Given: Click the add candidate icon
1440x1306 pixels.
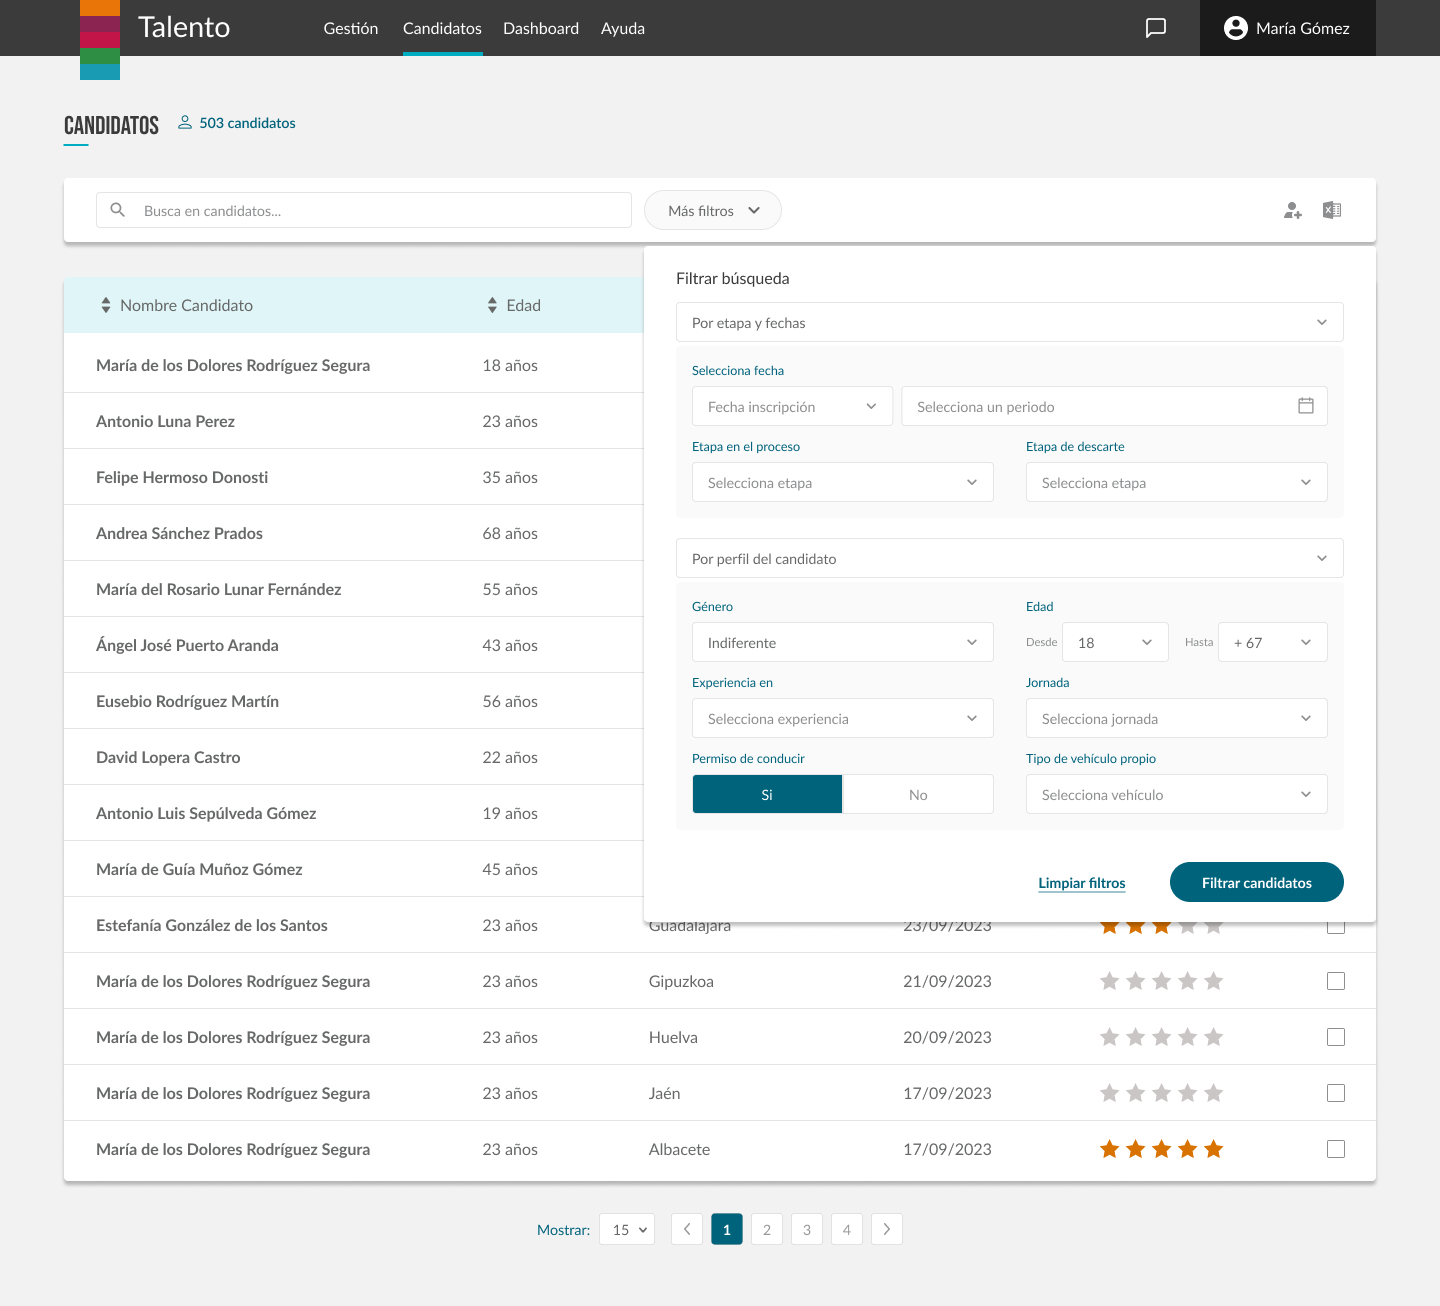Looking at the screenshot, I should (x=1292, y=210).
